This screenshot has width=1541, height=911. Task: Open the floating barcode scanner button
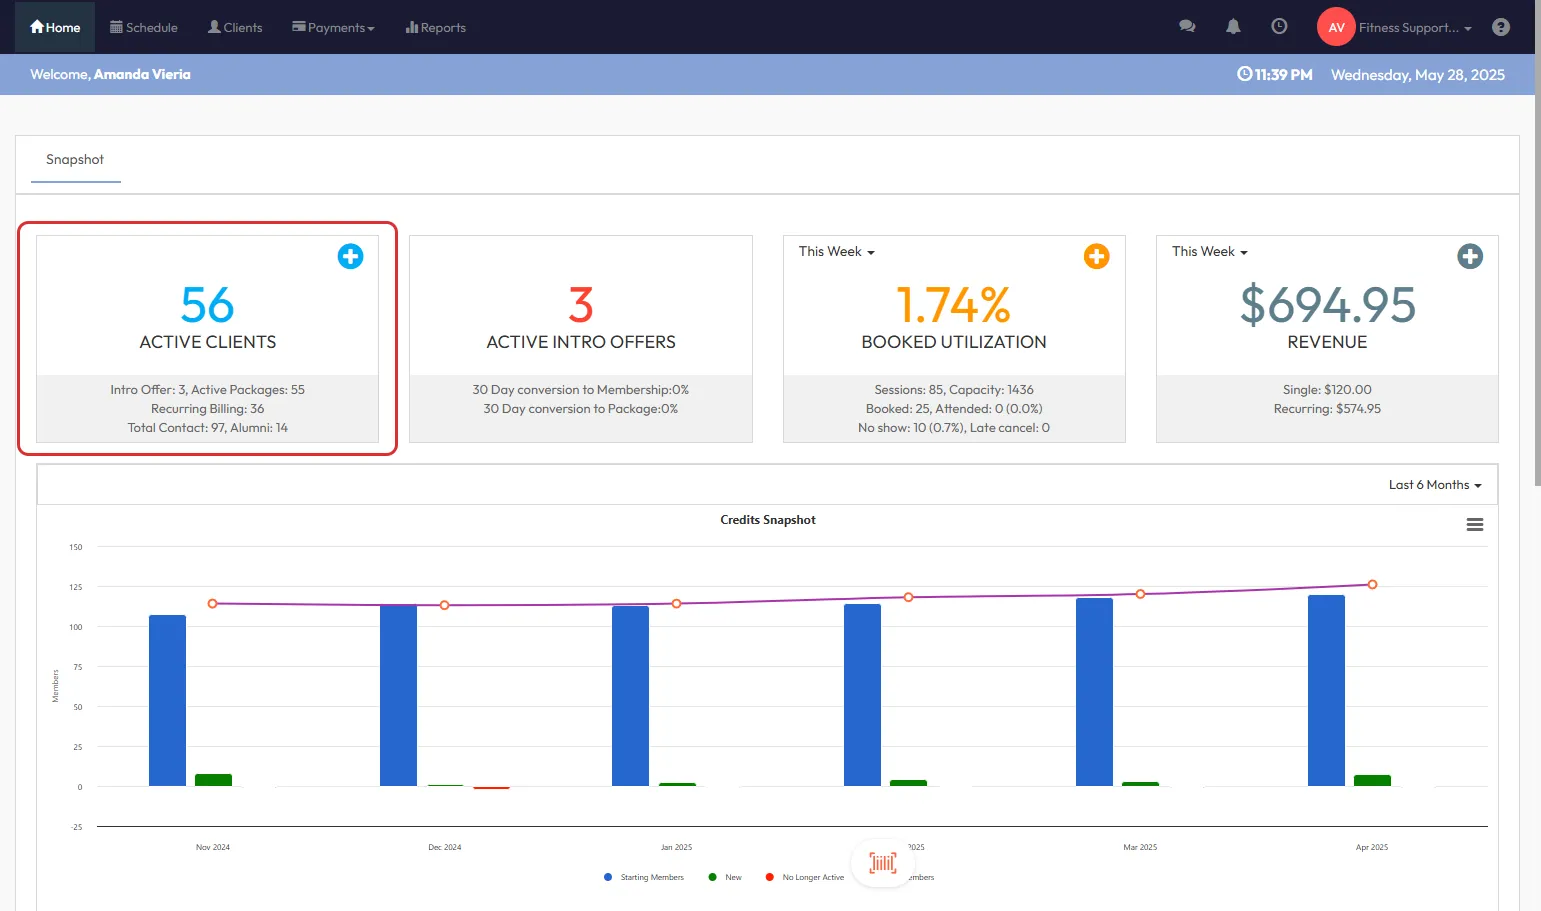[x=882, y=862]
